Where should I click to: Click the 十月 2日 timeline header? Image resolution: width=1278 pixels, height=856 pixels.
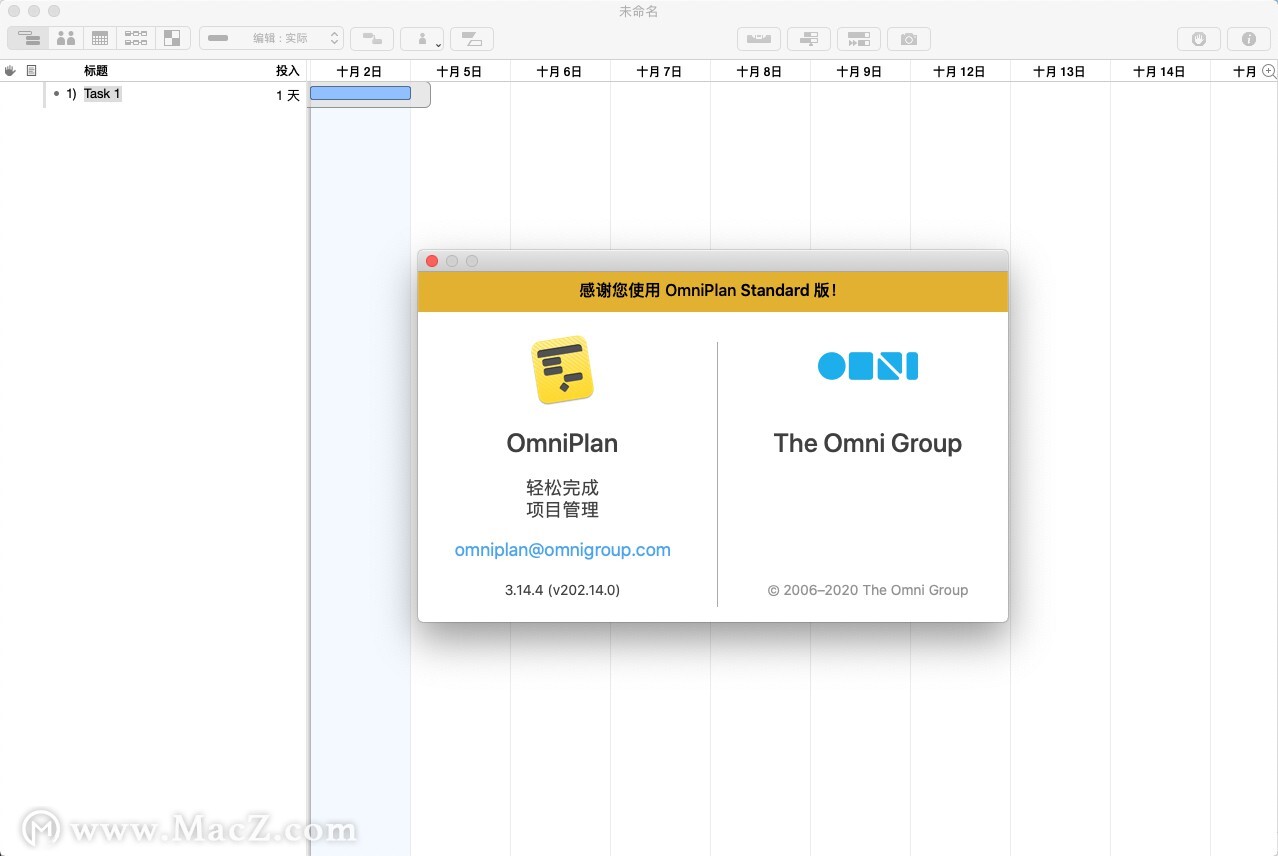[360, 72]
